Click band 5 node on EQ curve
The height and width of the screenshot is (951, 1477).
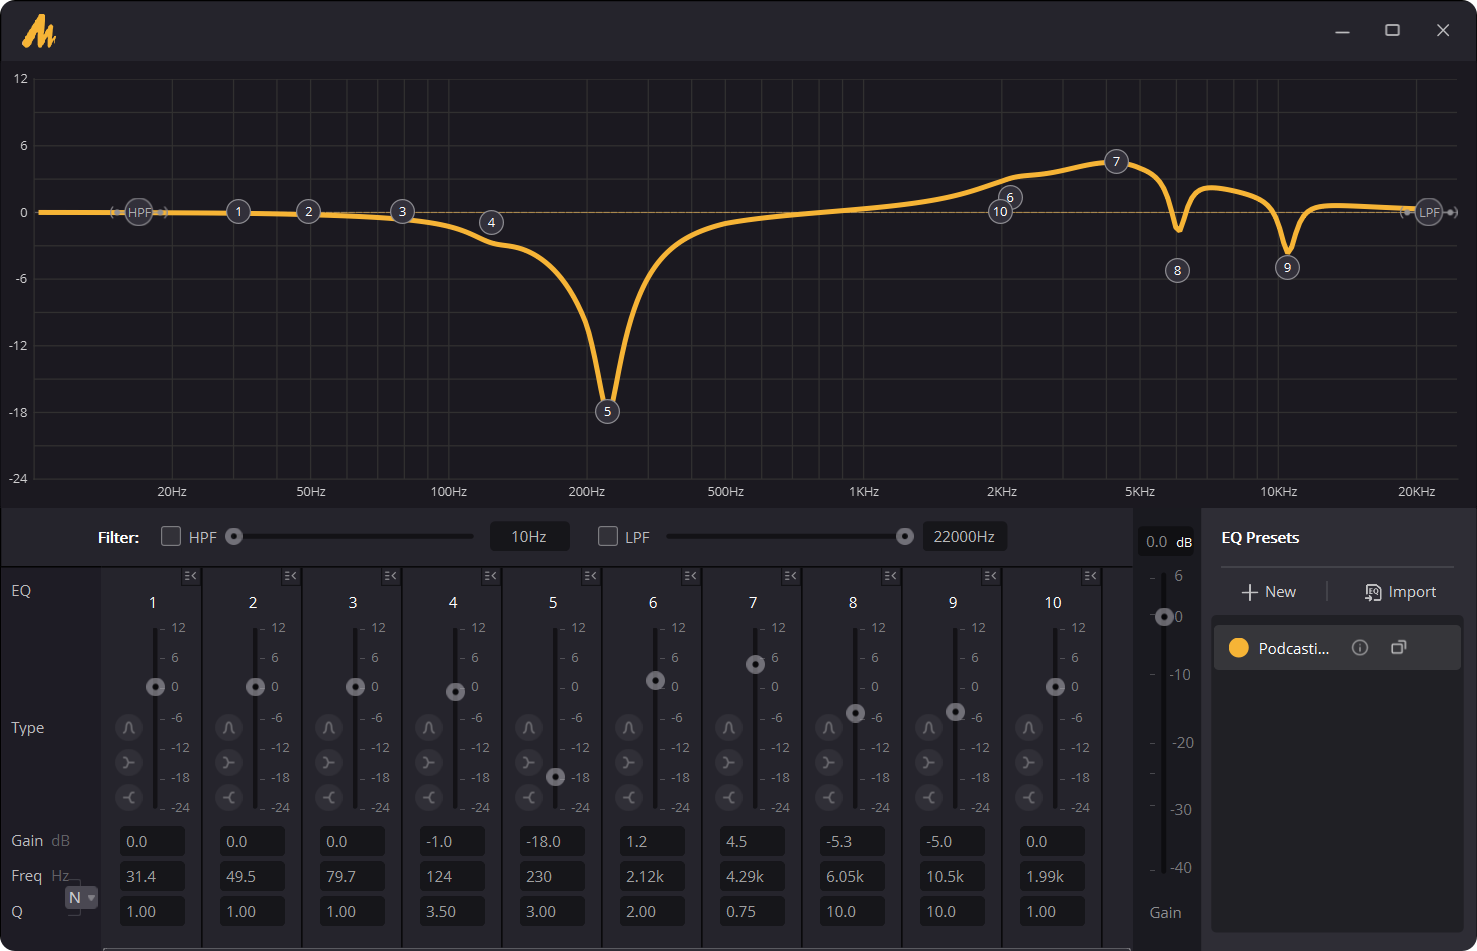(x=607, y=411)
